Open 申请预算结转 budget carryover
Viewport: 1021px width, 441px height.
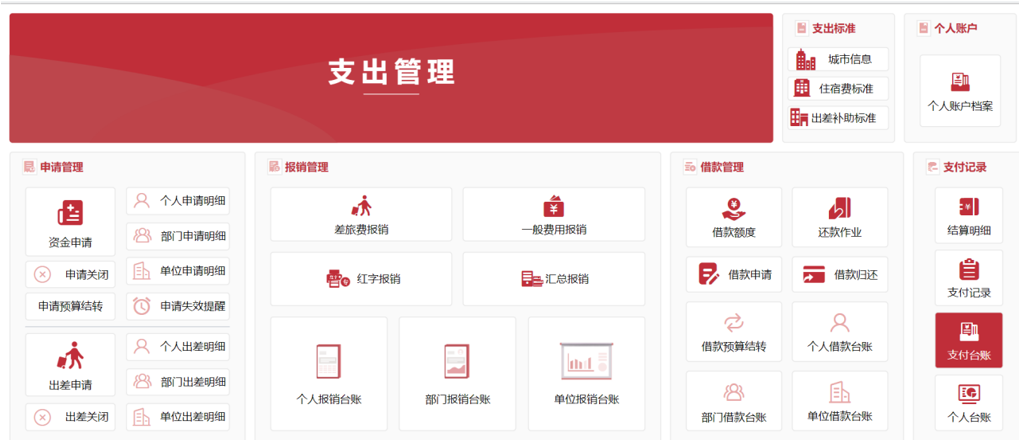[70, 306]
